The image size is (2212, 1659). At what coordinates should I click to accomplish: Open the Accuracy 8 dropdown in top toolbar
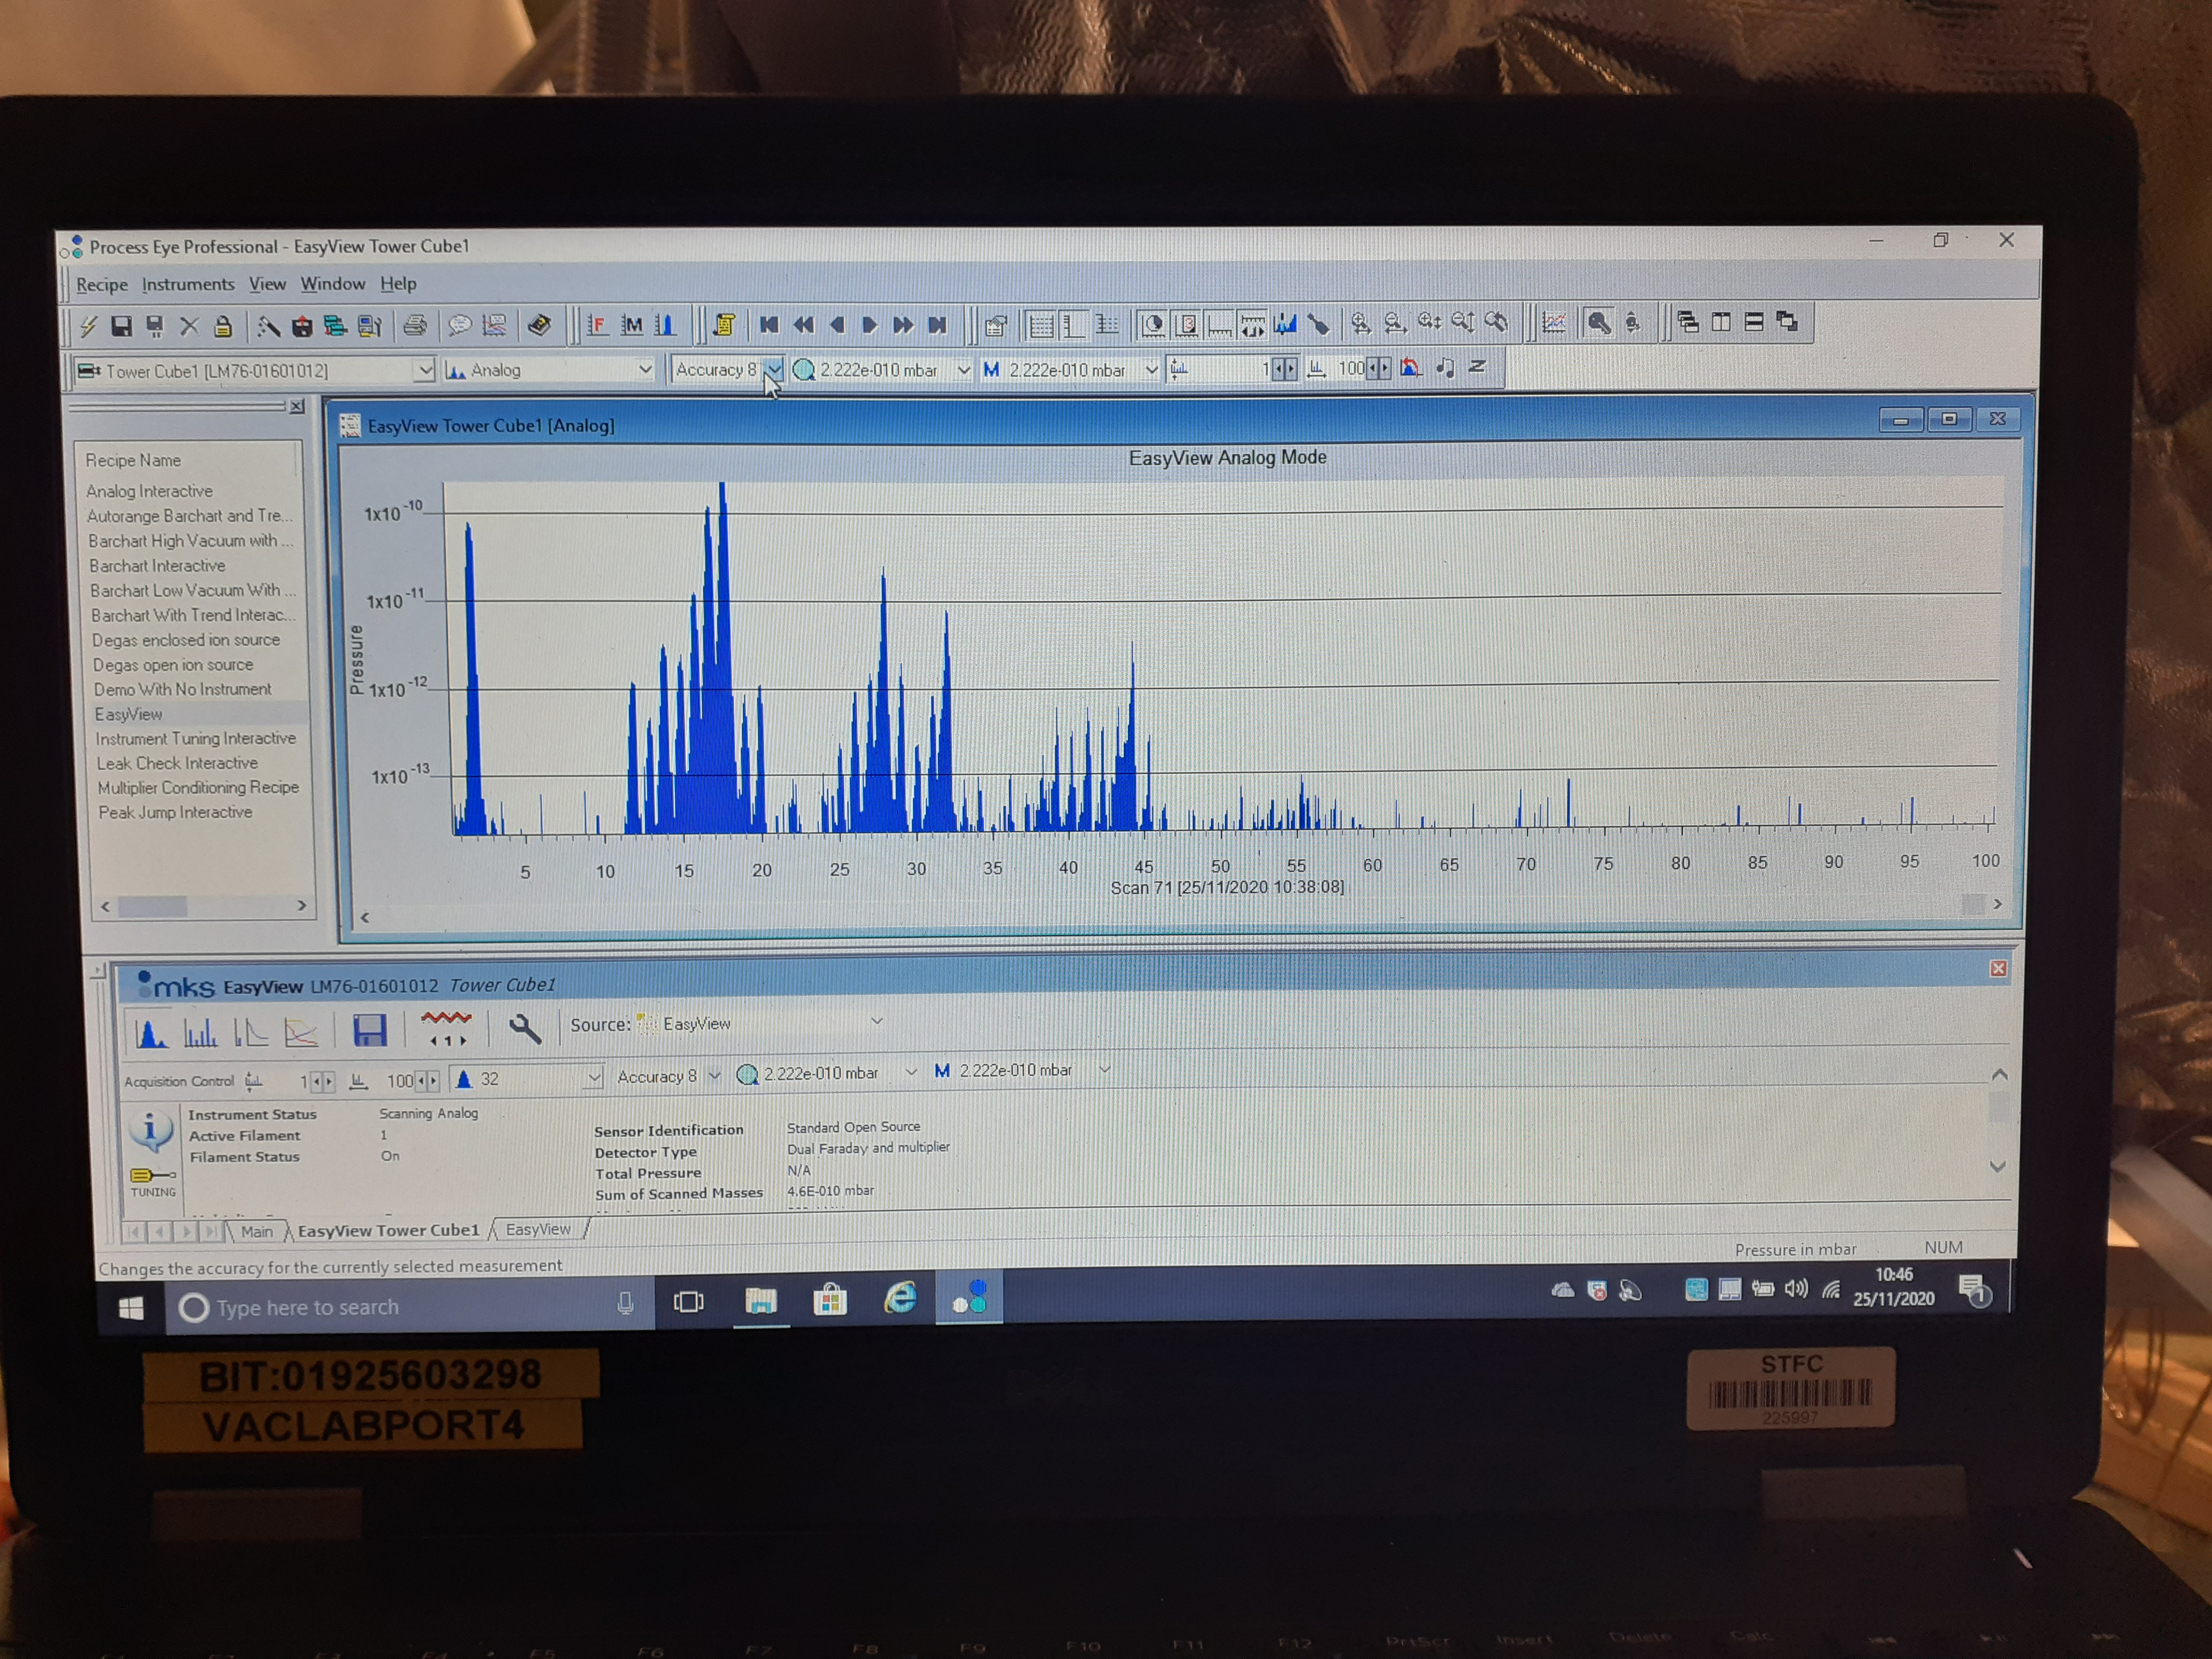tap(774, 369)
